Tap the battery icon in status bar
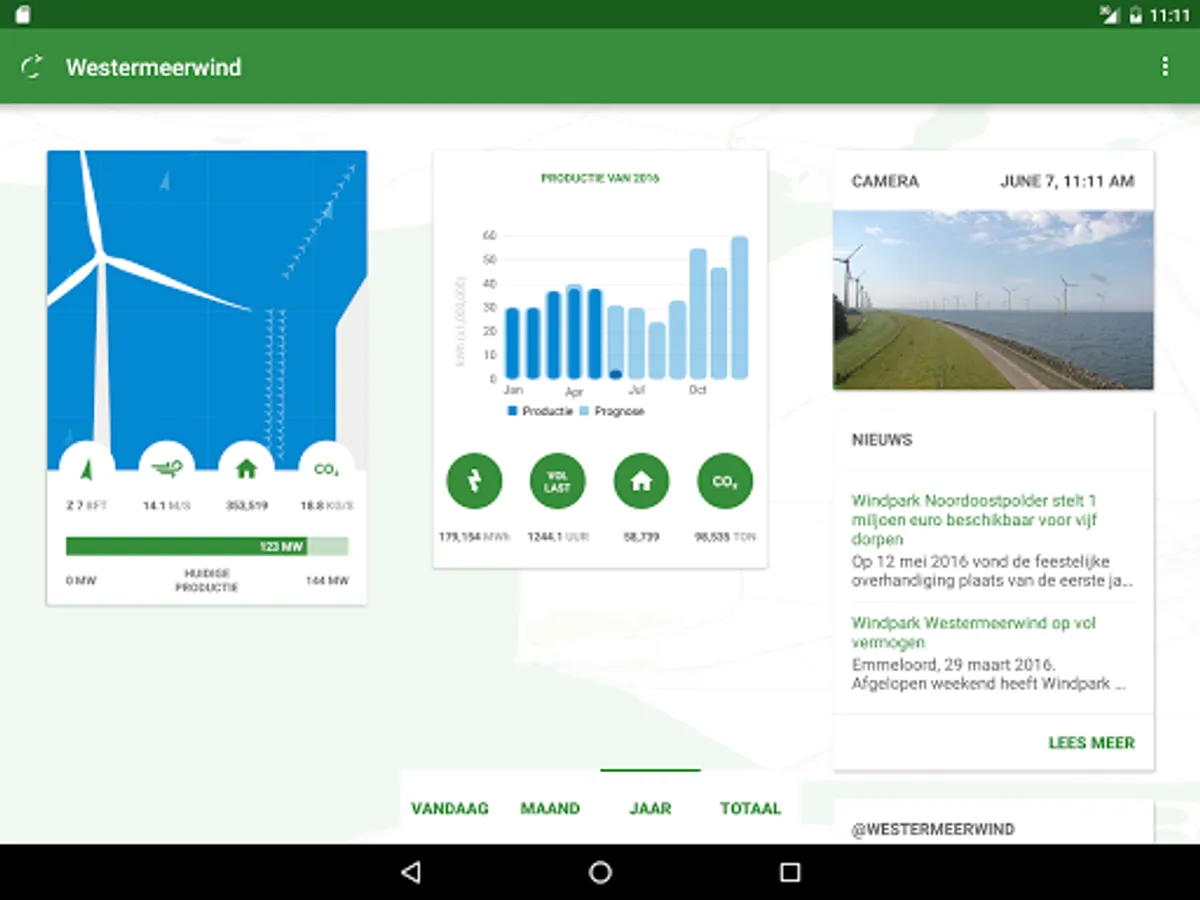 [x=1136, y=15]
